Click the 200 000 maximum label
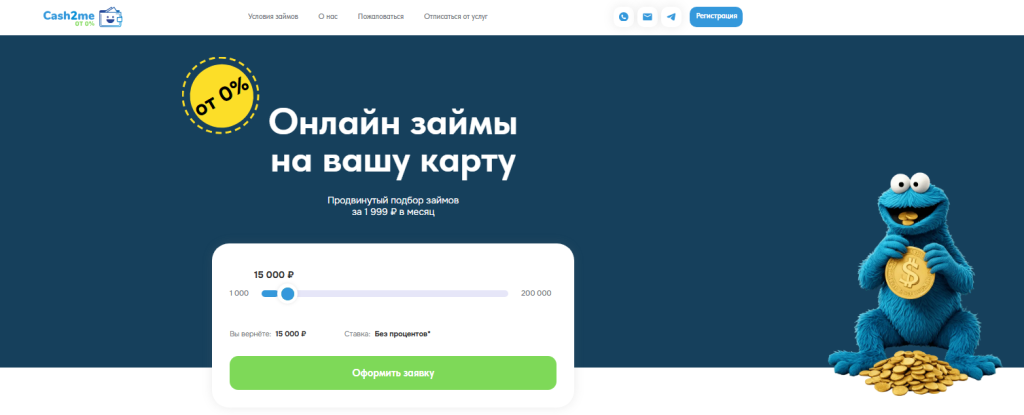Image resolution: width=1024 pixels, height=415 pixels. point(536,293)
